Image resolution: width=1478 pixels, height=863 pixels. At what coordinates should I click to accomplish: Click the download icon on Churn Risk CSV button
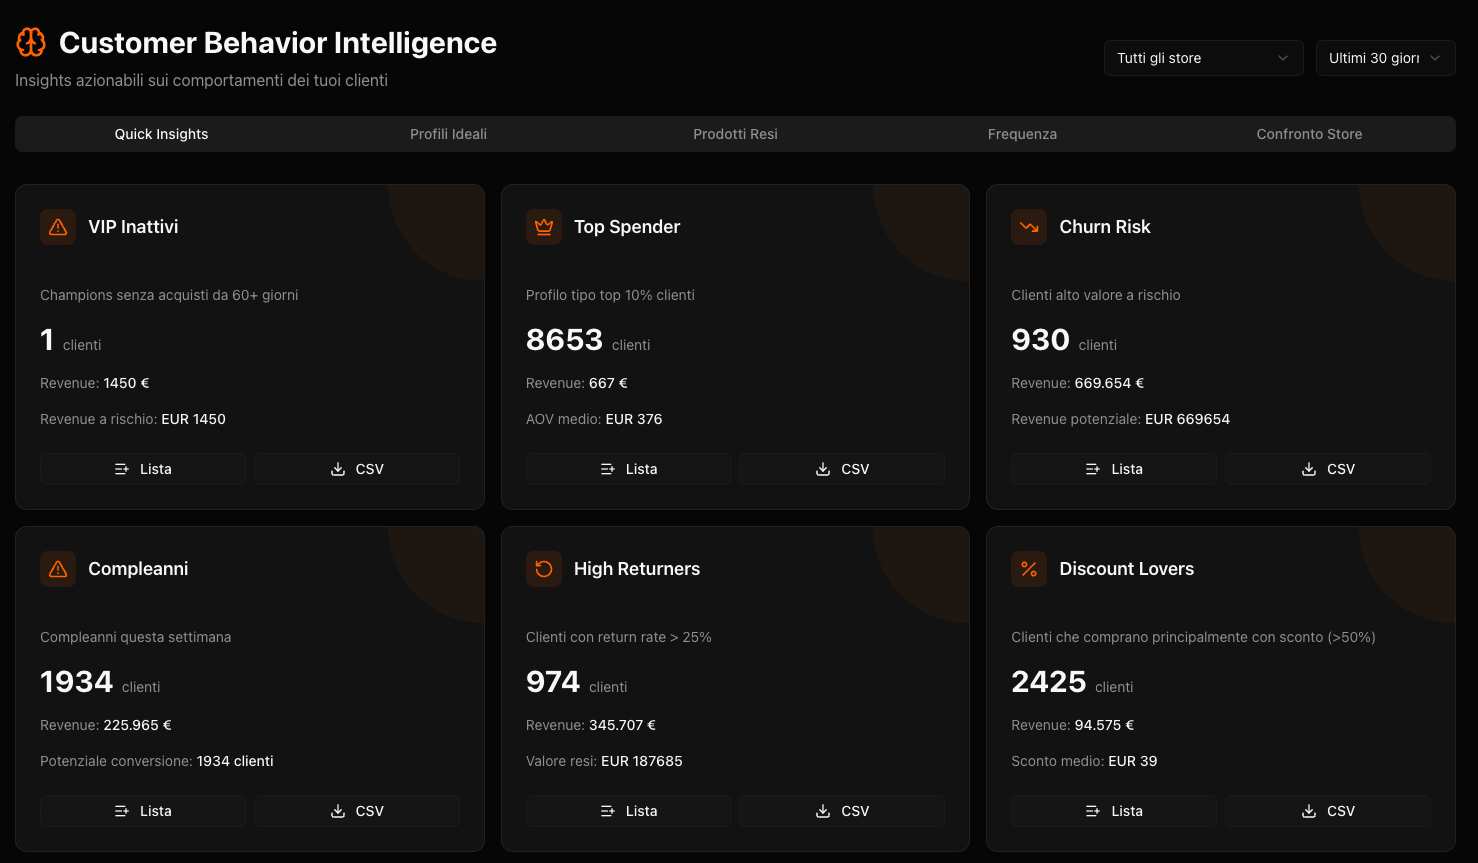[x=1308, y=468]
